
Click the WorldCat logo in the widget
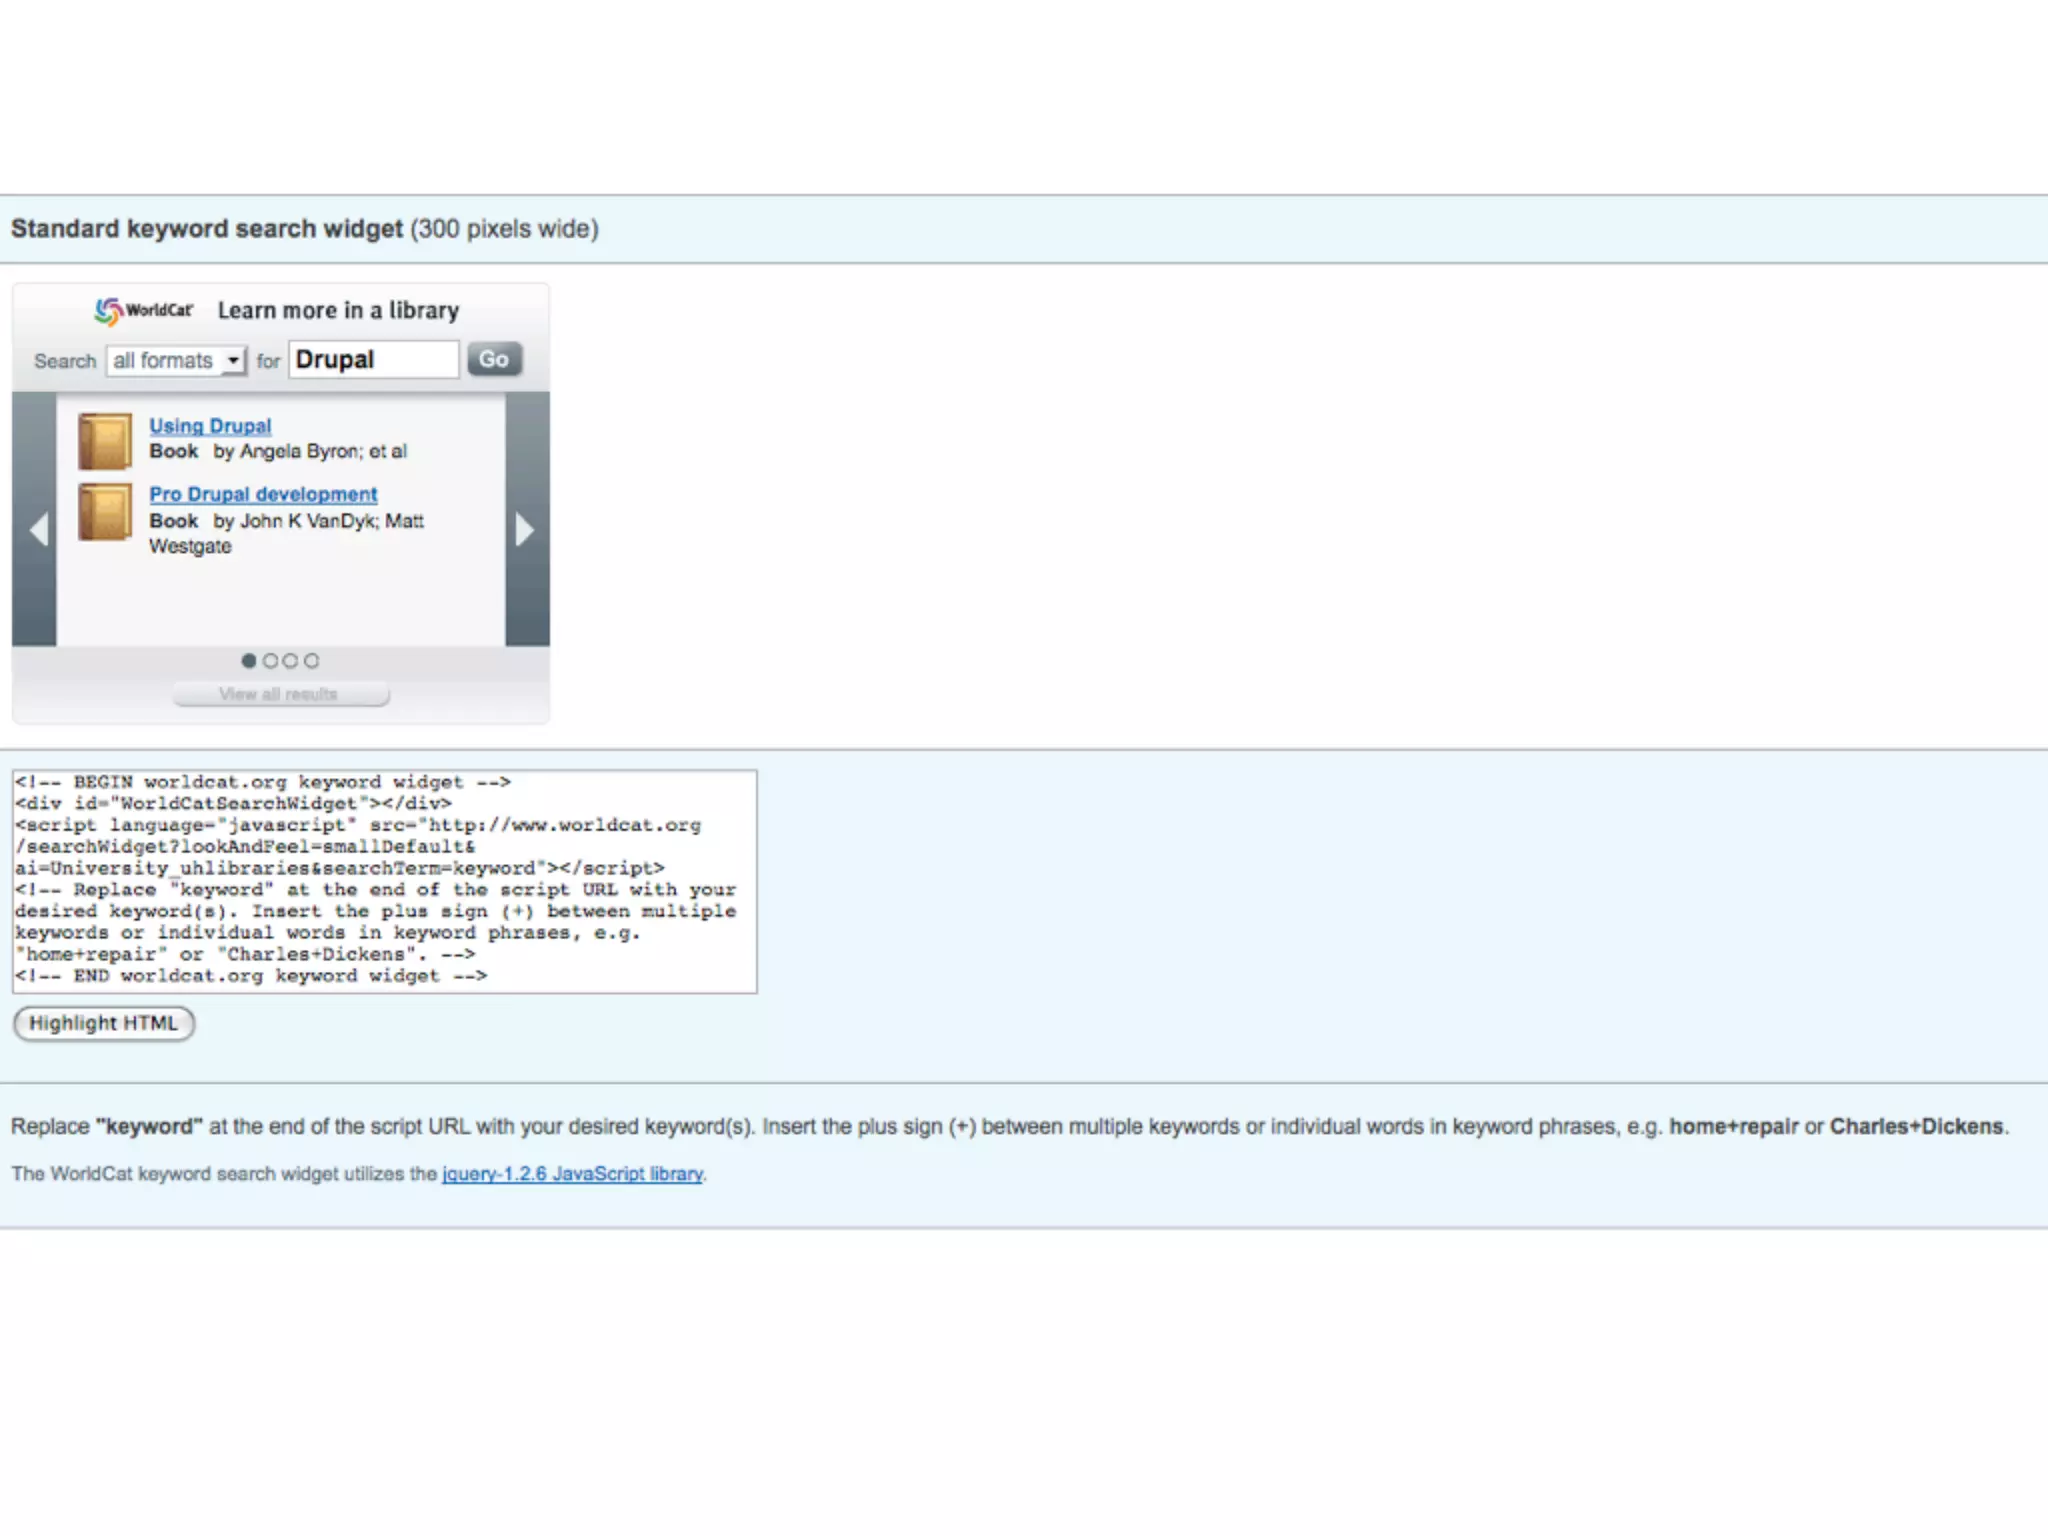(x=144, y=311)
